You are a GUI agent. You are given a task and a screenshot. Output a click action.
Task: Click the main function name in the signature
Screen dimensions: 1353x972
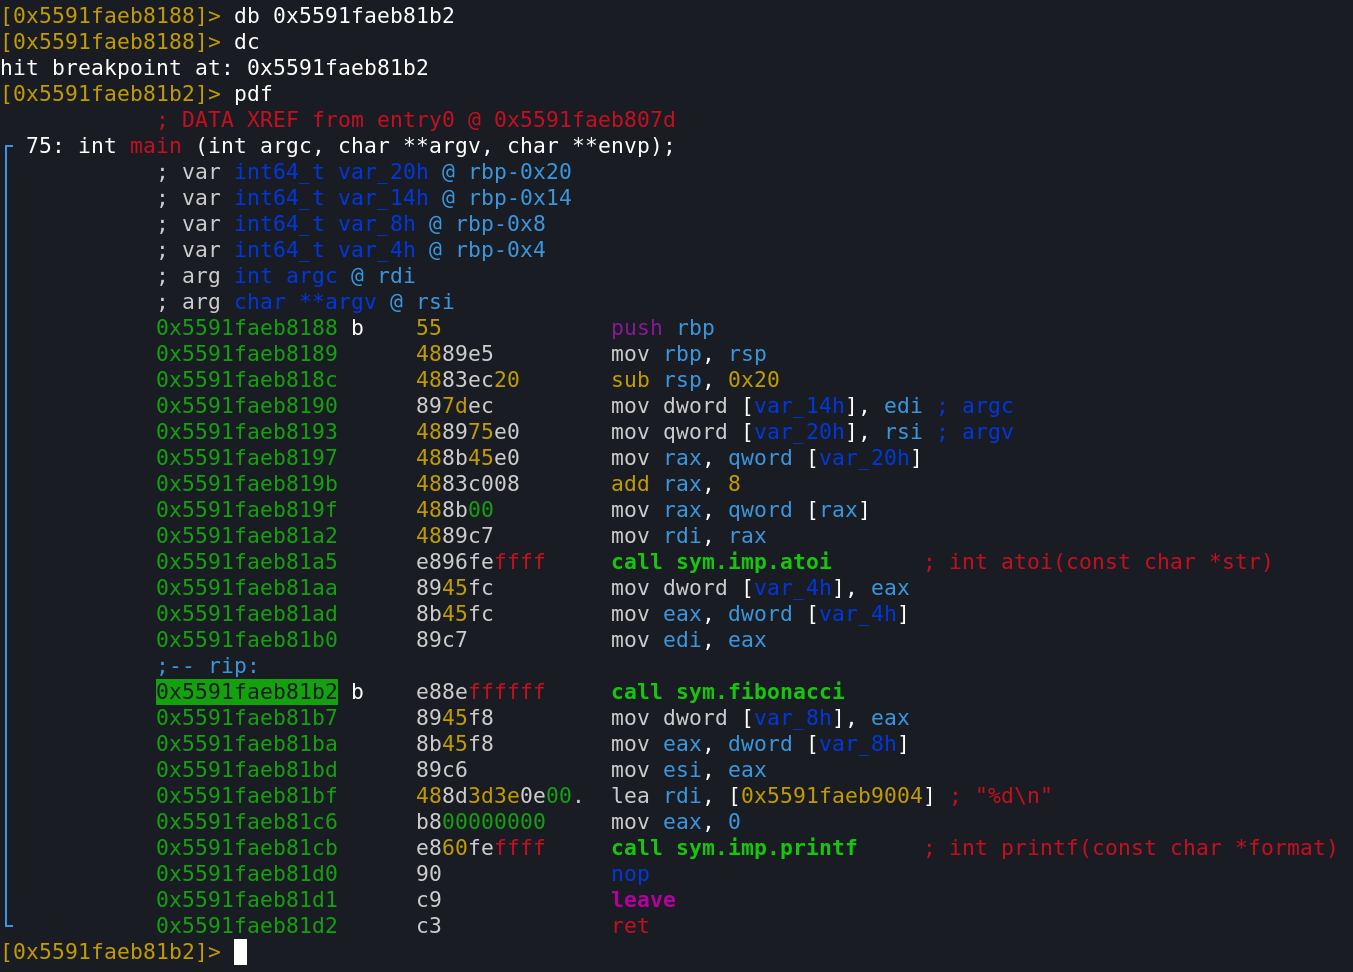(x=155, y=146)
